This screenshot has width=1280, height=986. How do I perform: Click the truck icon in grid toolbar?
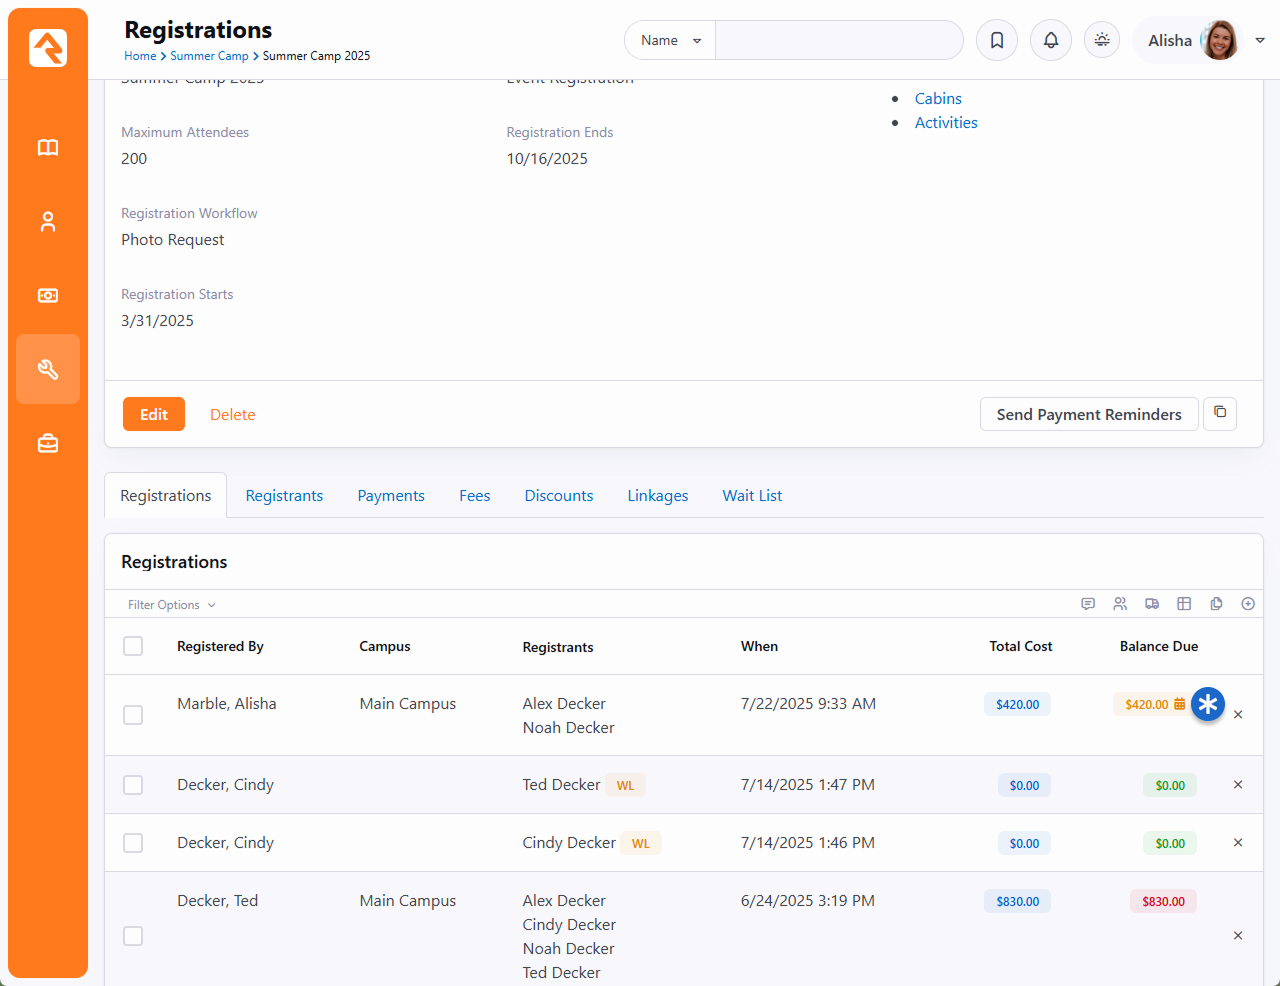[1152, 604]
